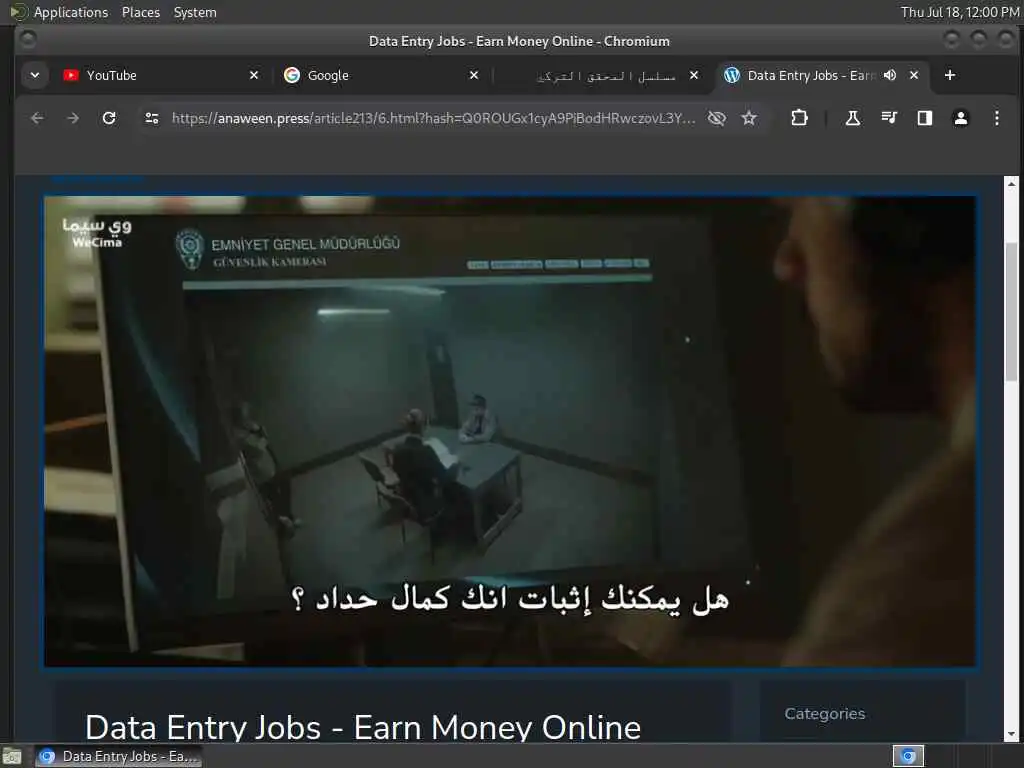The height and width of the screenshot is (768, 1024).
Task: Click the Categories sidebar heading
Action: pos(825,714)
